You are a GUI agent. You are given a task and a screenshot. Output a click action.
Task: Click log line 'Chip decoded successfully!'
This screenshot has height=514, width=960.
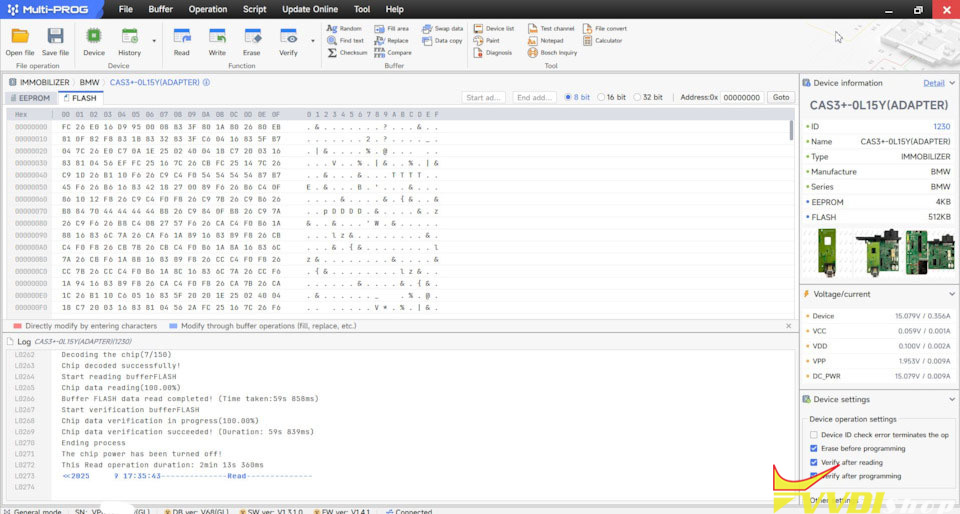pos(121,366)
